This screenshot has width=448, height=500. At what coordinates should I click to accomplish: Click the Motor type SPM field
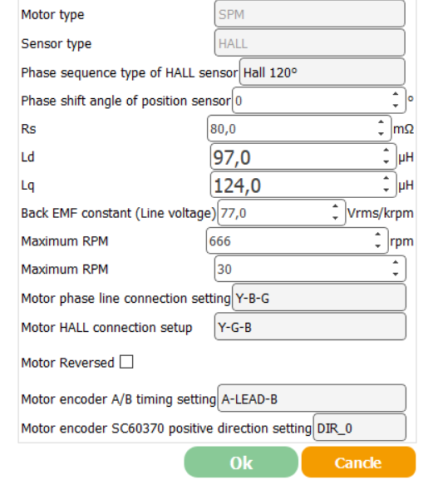[x=310, y=14]
